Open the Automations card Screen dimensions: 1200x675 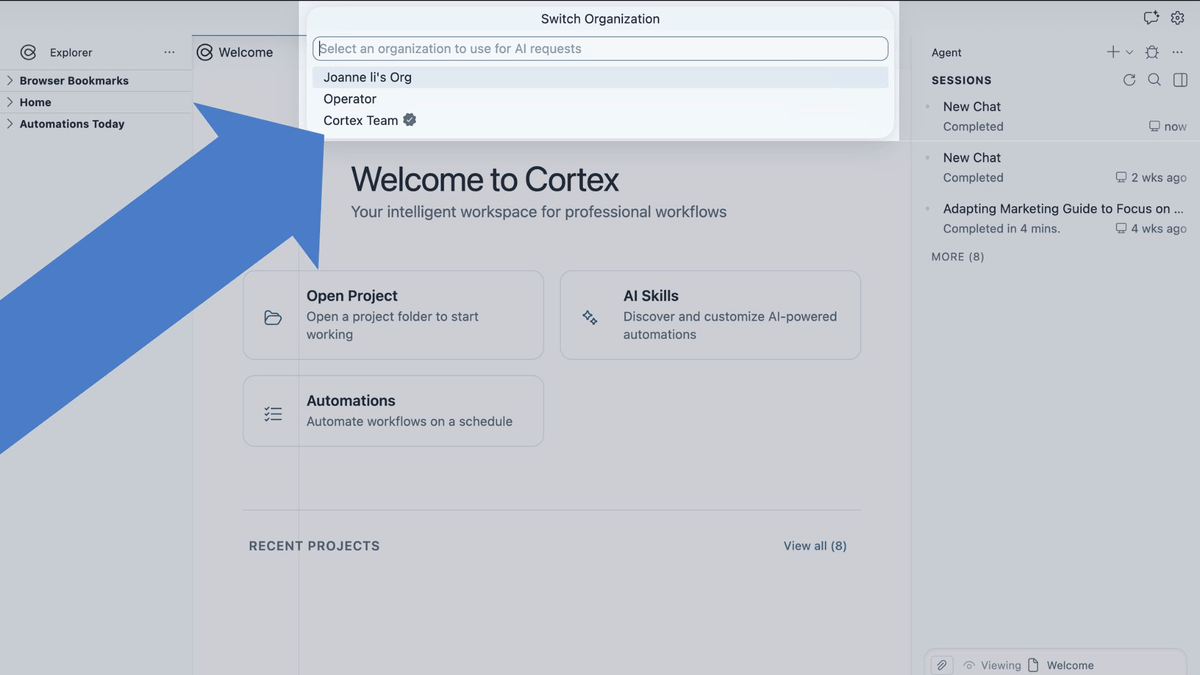tap(393, 411)
